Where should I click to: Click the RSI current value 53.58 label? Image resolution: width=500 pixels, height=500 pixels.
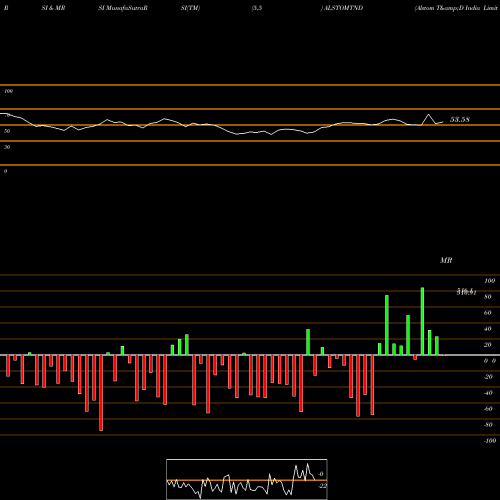[460, 119]
